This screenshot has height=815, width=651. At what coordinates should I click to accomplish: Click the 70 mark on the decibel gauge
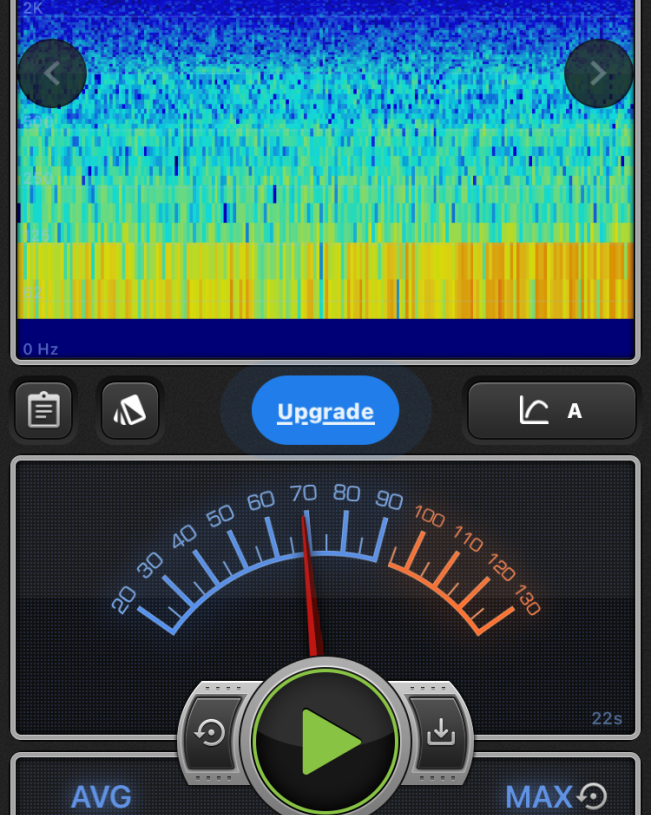(303, 493)
